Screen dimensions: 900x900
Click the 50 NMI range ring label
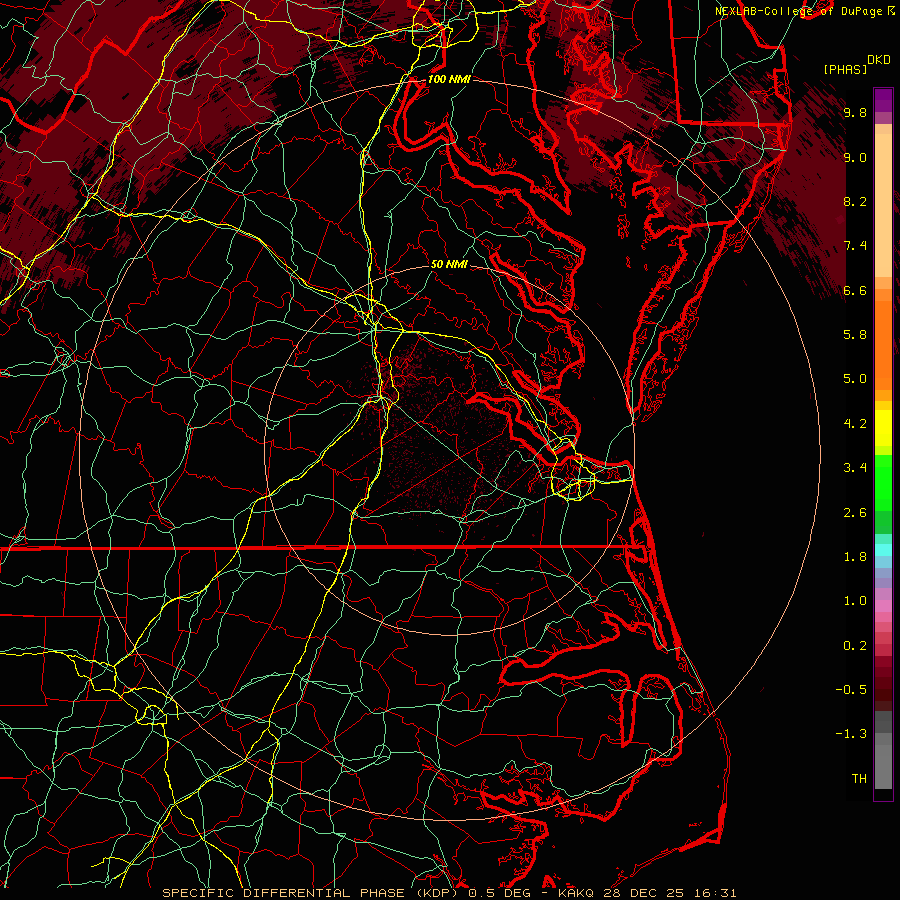[449, 264]
